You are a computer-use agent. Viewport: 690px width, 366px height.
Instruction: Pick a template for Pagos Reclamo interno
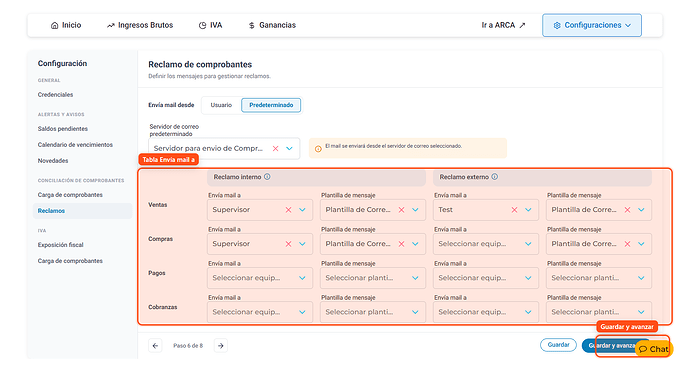coord(373,278)
